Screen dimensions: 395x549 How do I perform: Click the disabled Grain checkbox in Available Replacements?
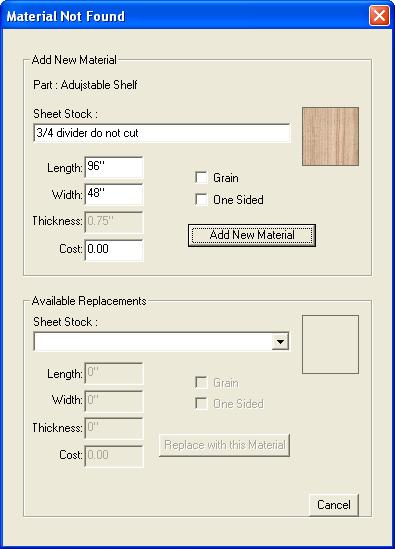point(201,382)
